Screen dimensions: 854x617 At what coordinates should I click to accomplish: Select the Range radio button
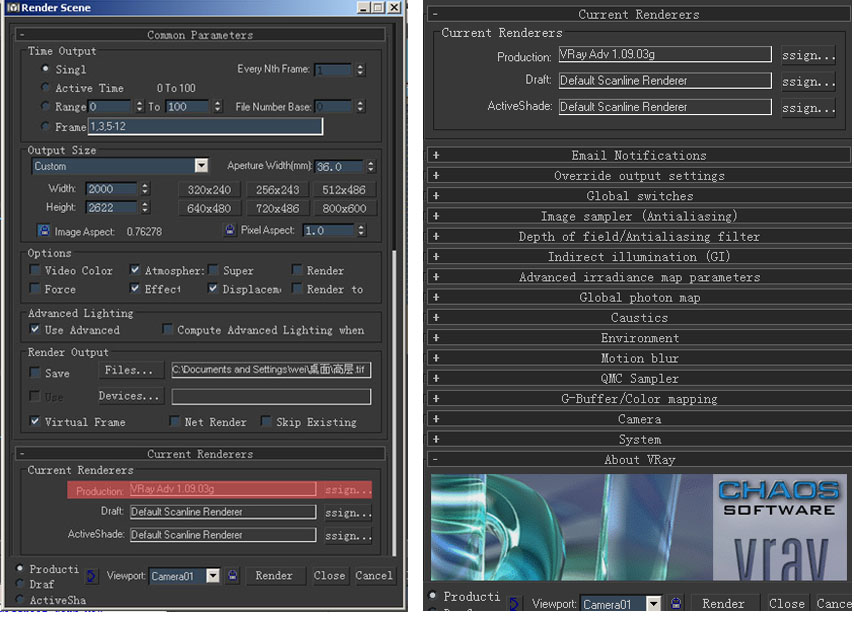pyautogui.click(x=45, y=106)
